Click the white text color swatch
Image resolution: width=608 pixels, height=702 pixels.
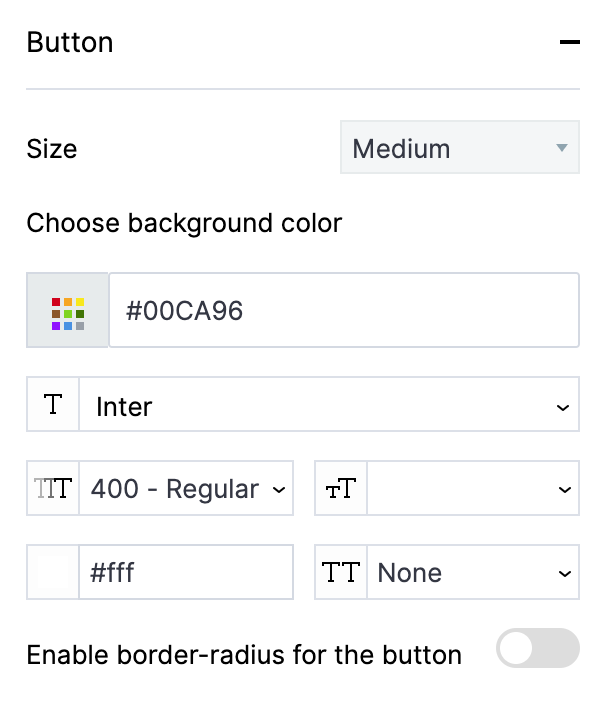pos(53,572)
